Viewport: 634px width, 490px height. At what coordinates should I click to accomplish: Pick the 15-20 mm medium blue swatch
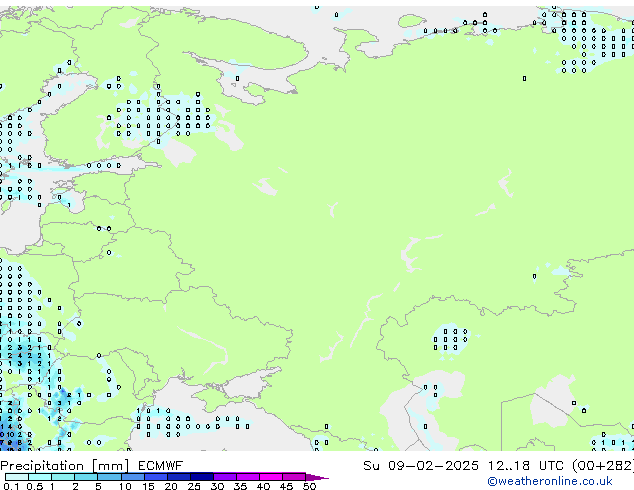pos(156,477)
